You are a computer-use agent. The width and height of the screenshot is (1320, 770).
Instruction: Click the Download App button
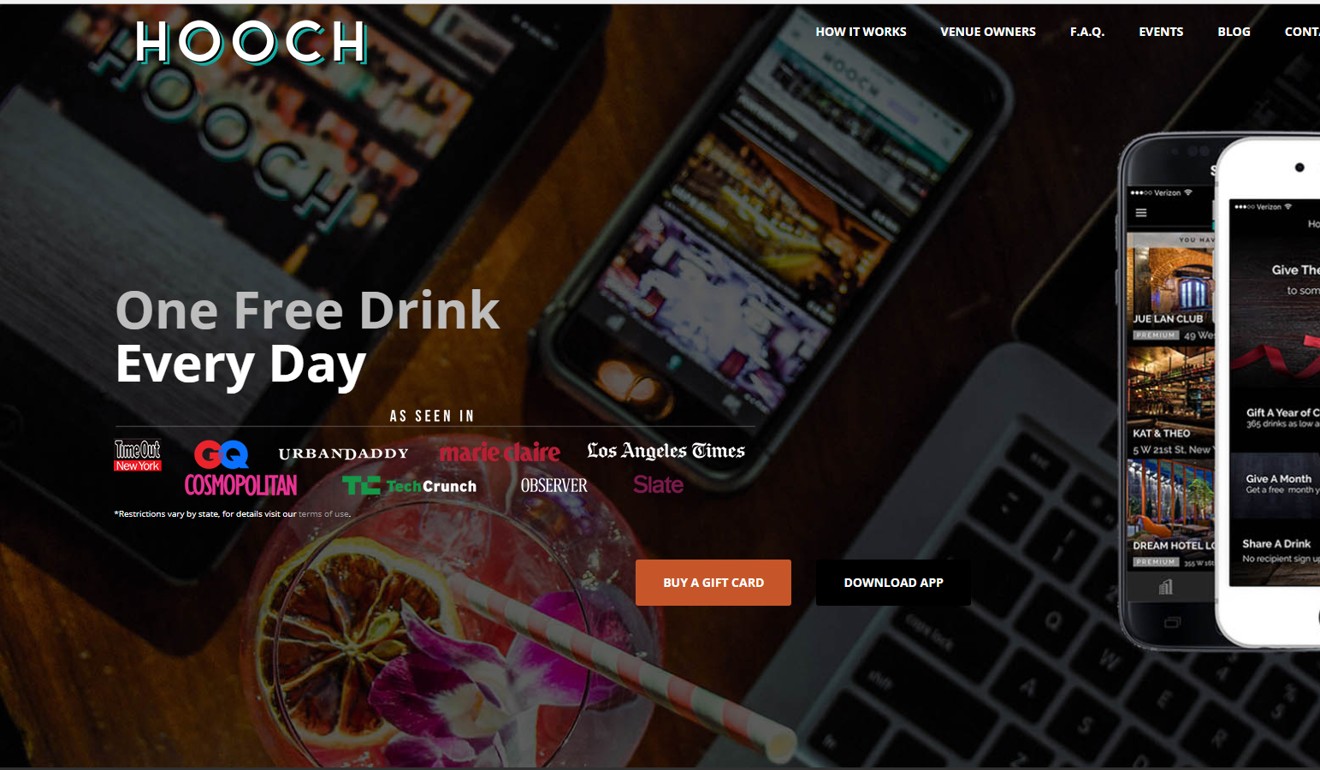[x=893, y=582]
